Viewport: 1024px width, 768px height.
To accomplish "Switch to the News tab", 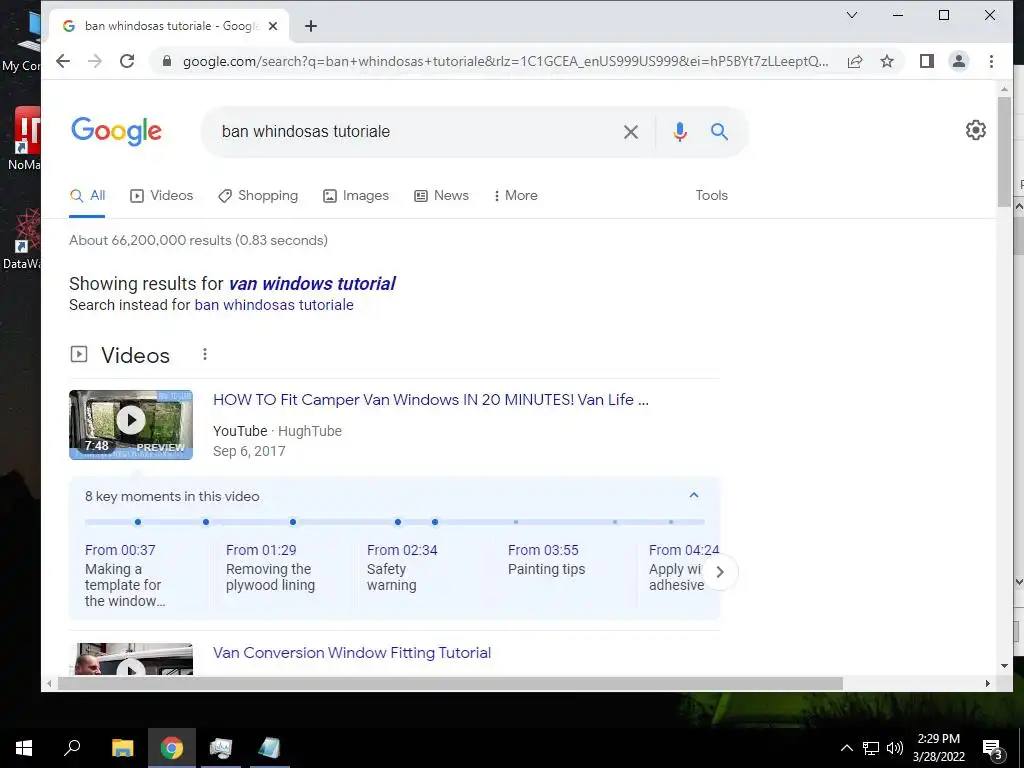I will pos(441,195).
